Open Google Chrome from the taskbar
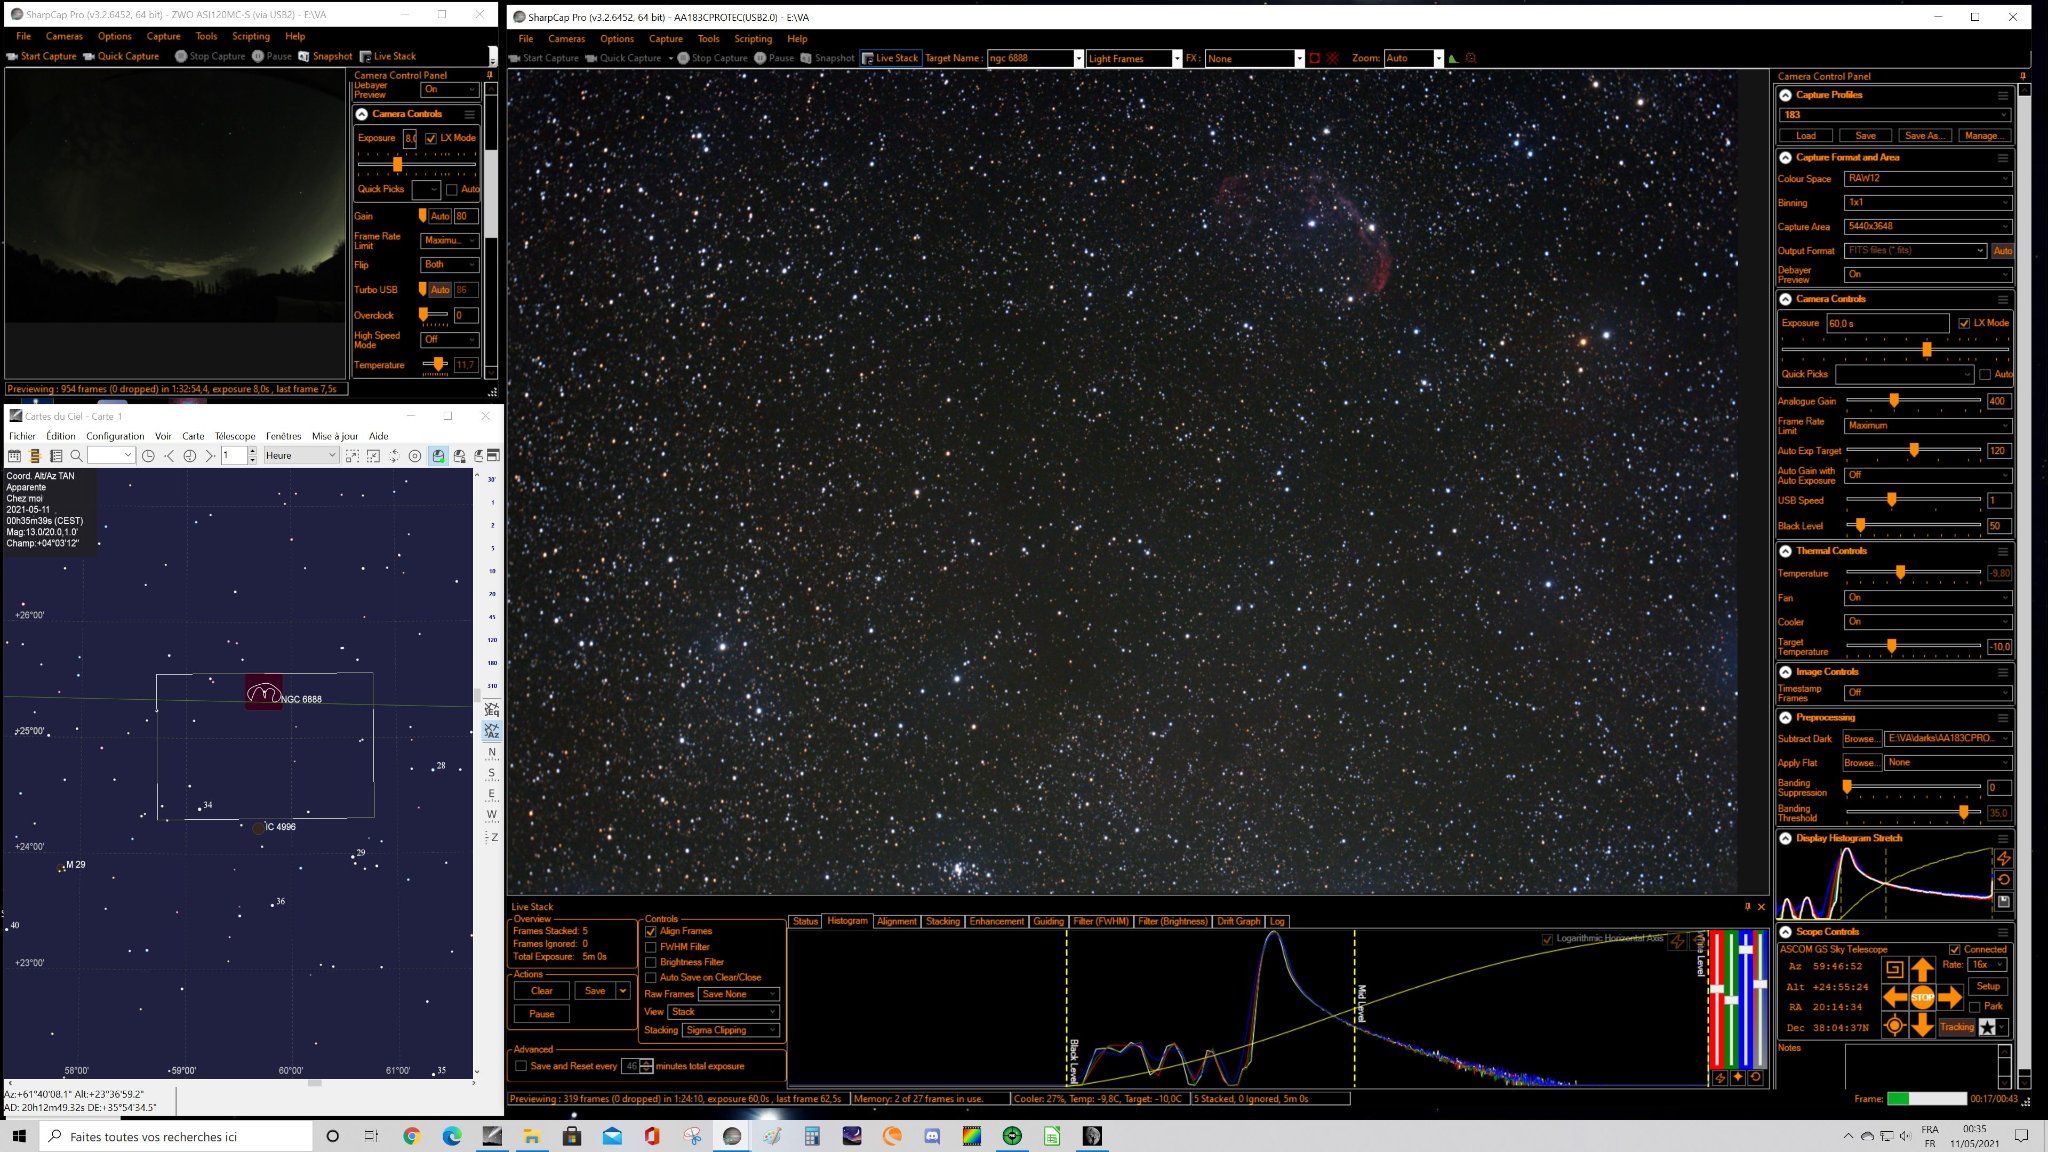 [411, 1136]
